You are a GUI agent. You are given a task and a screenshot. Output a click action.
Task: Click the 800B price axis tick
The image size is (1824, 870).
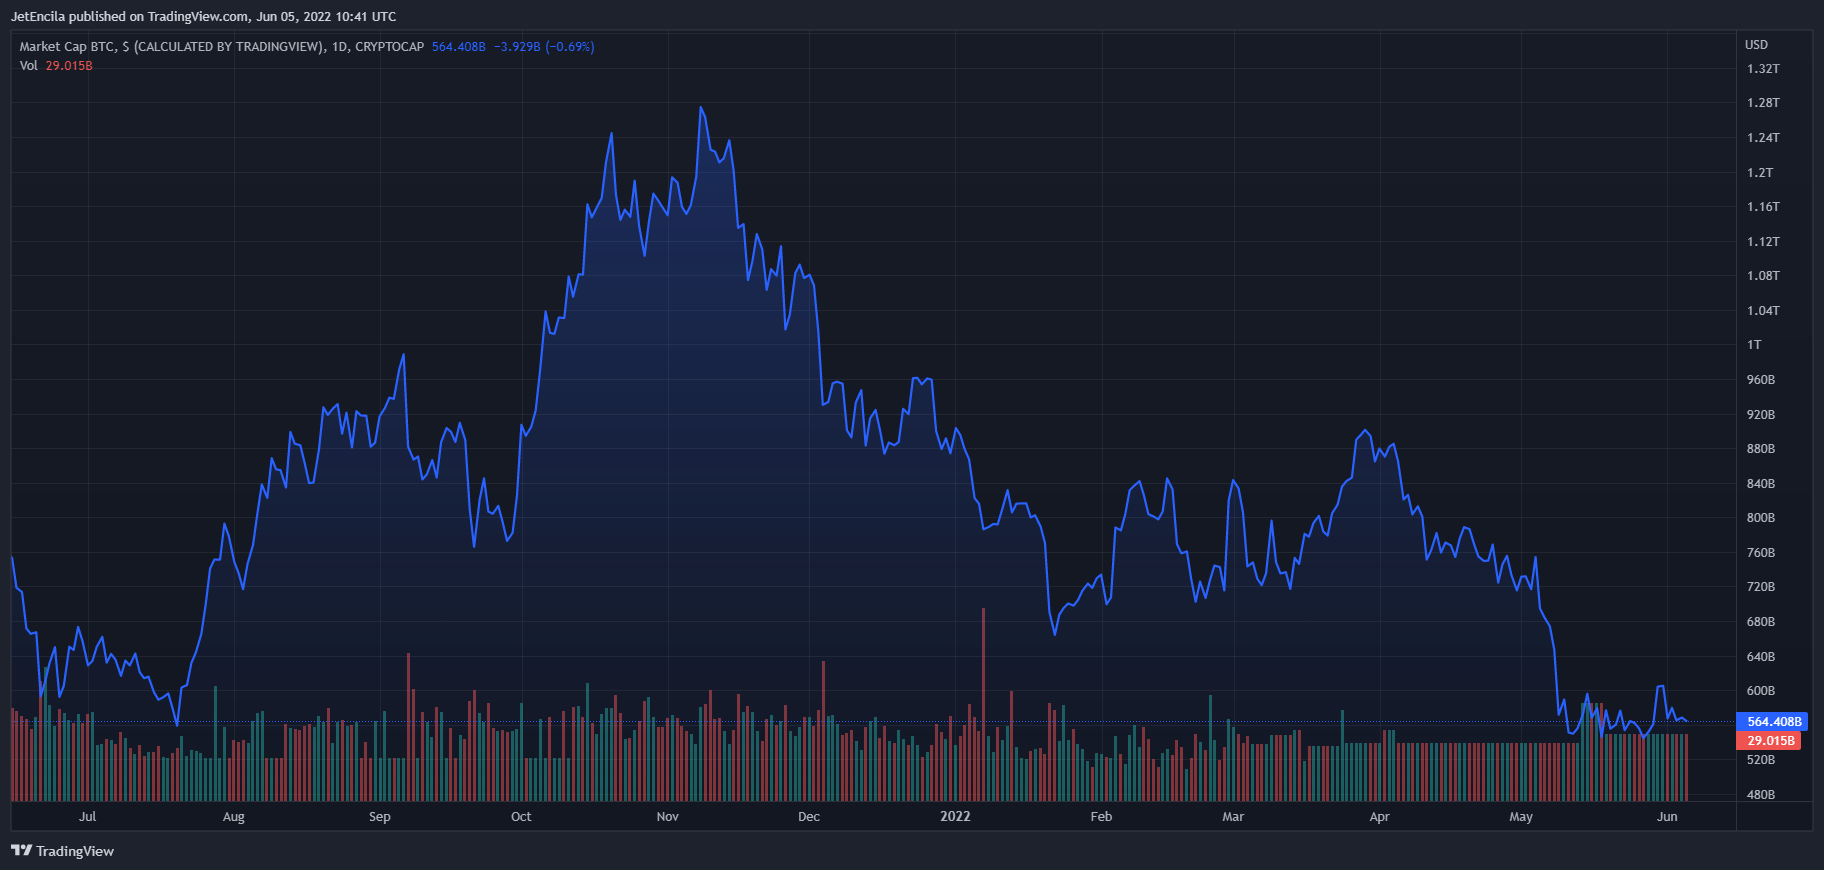pos(1761,518)
